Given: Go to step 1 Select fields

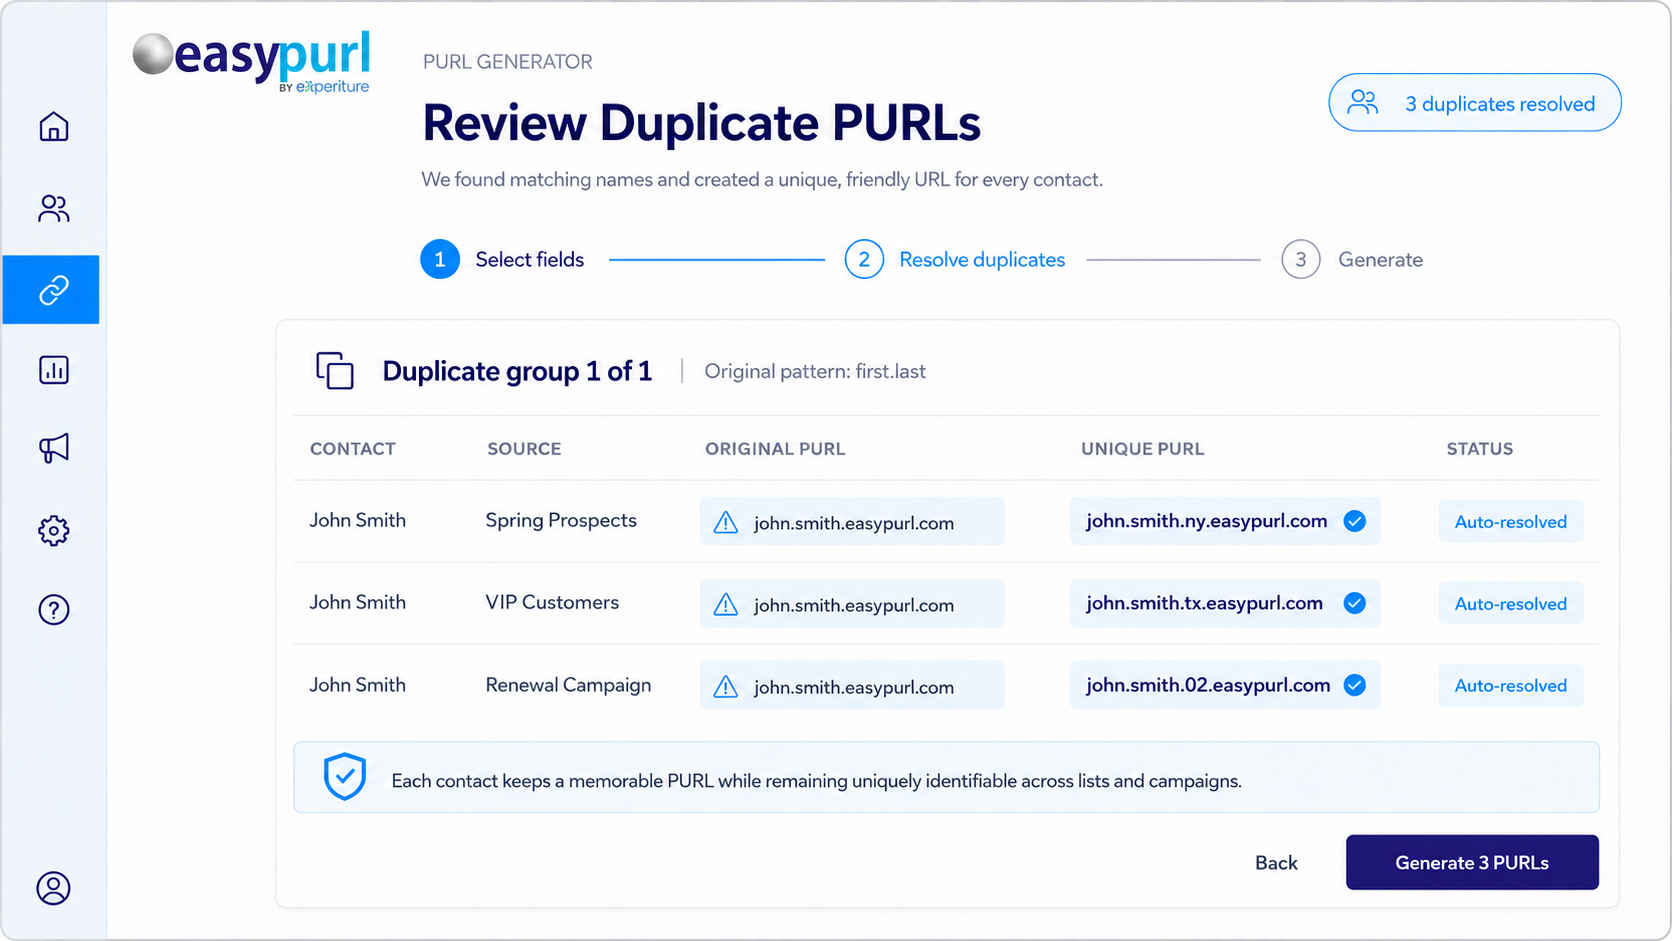Looking at the screenshot, I should coord(502,259).
